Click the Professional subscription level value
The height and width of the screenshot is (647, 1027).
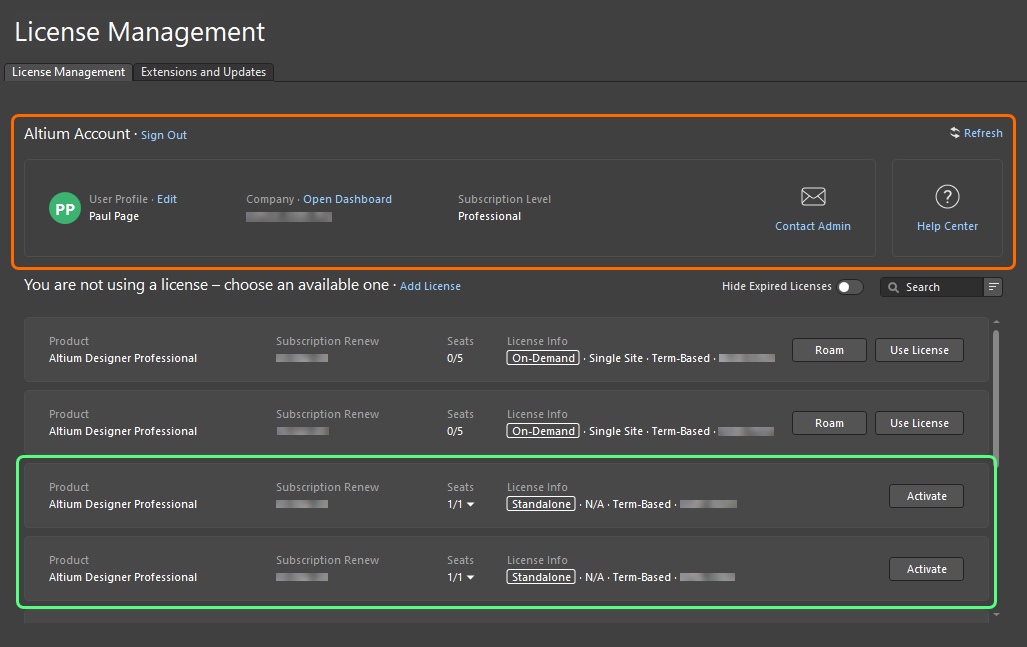click(x=489, y=216)
